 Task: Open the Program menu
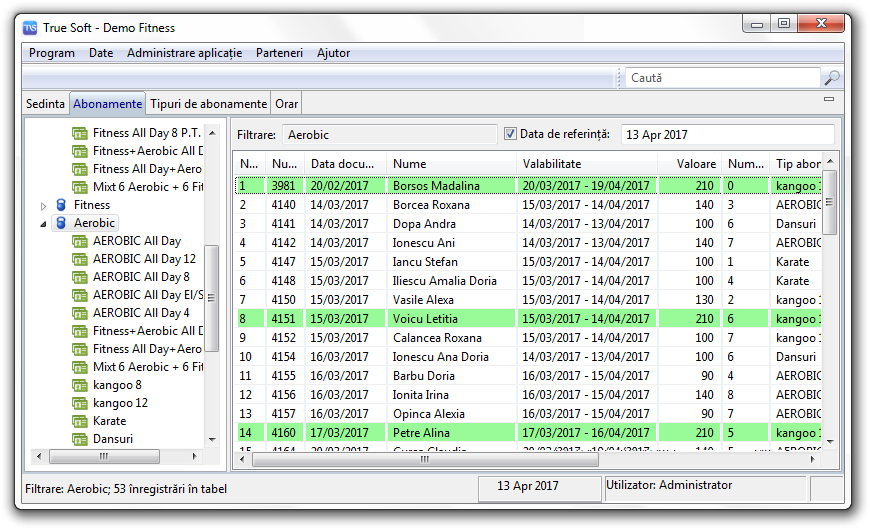(52, 53)
